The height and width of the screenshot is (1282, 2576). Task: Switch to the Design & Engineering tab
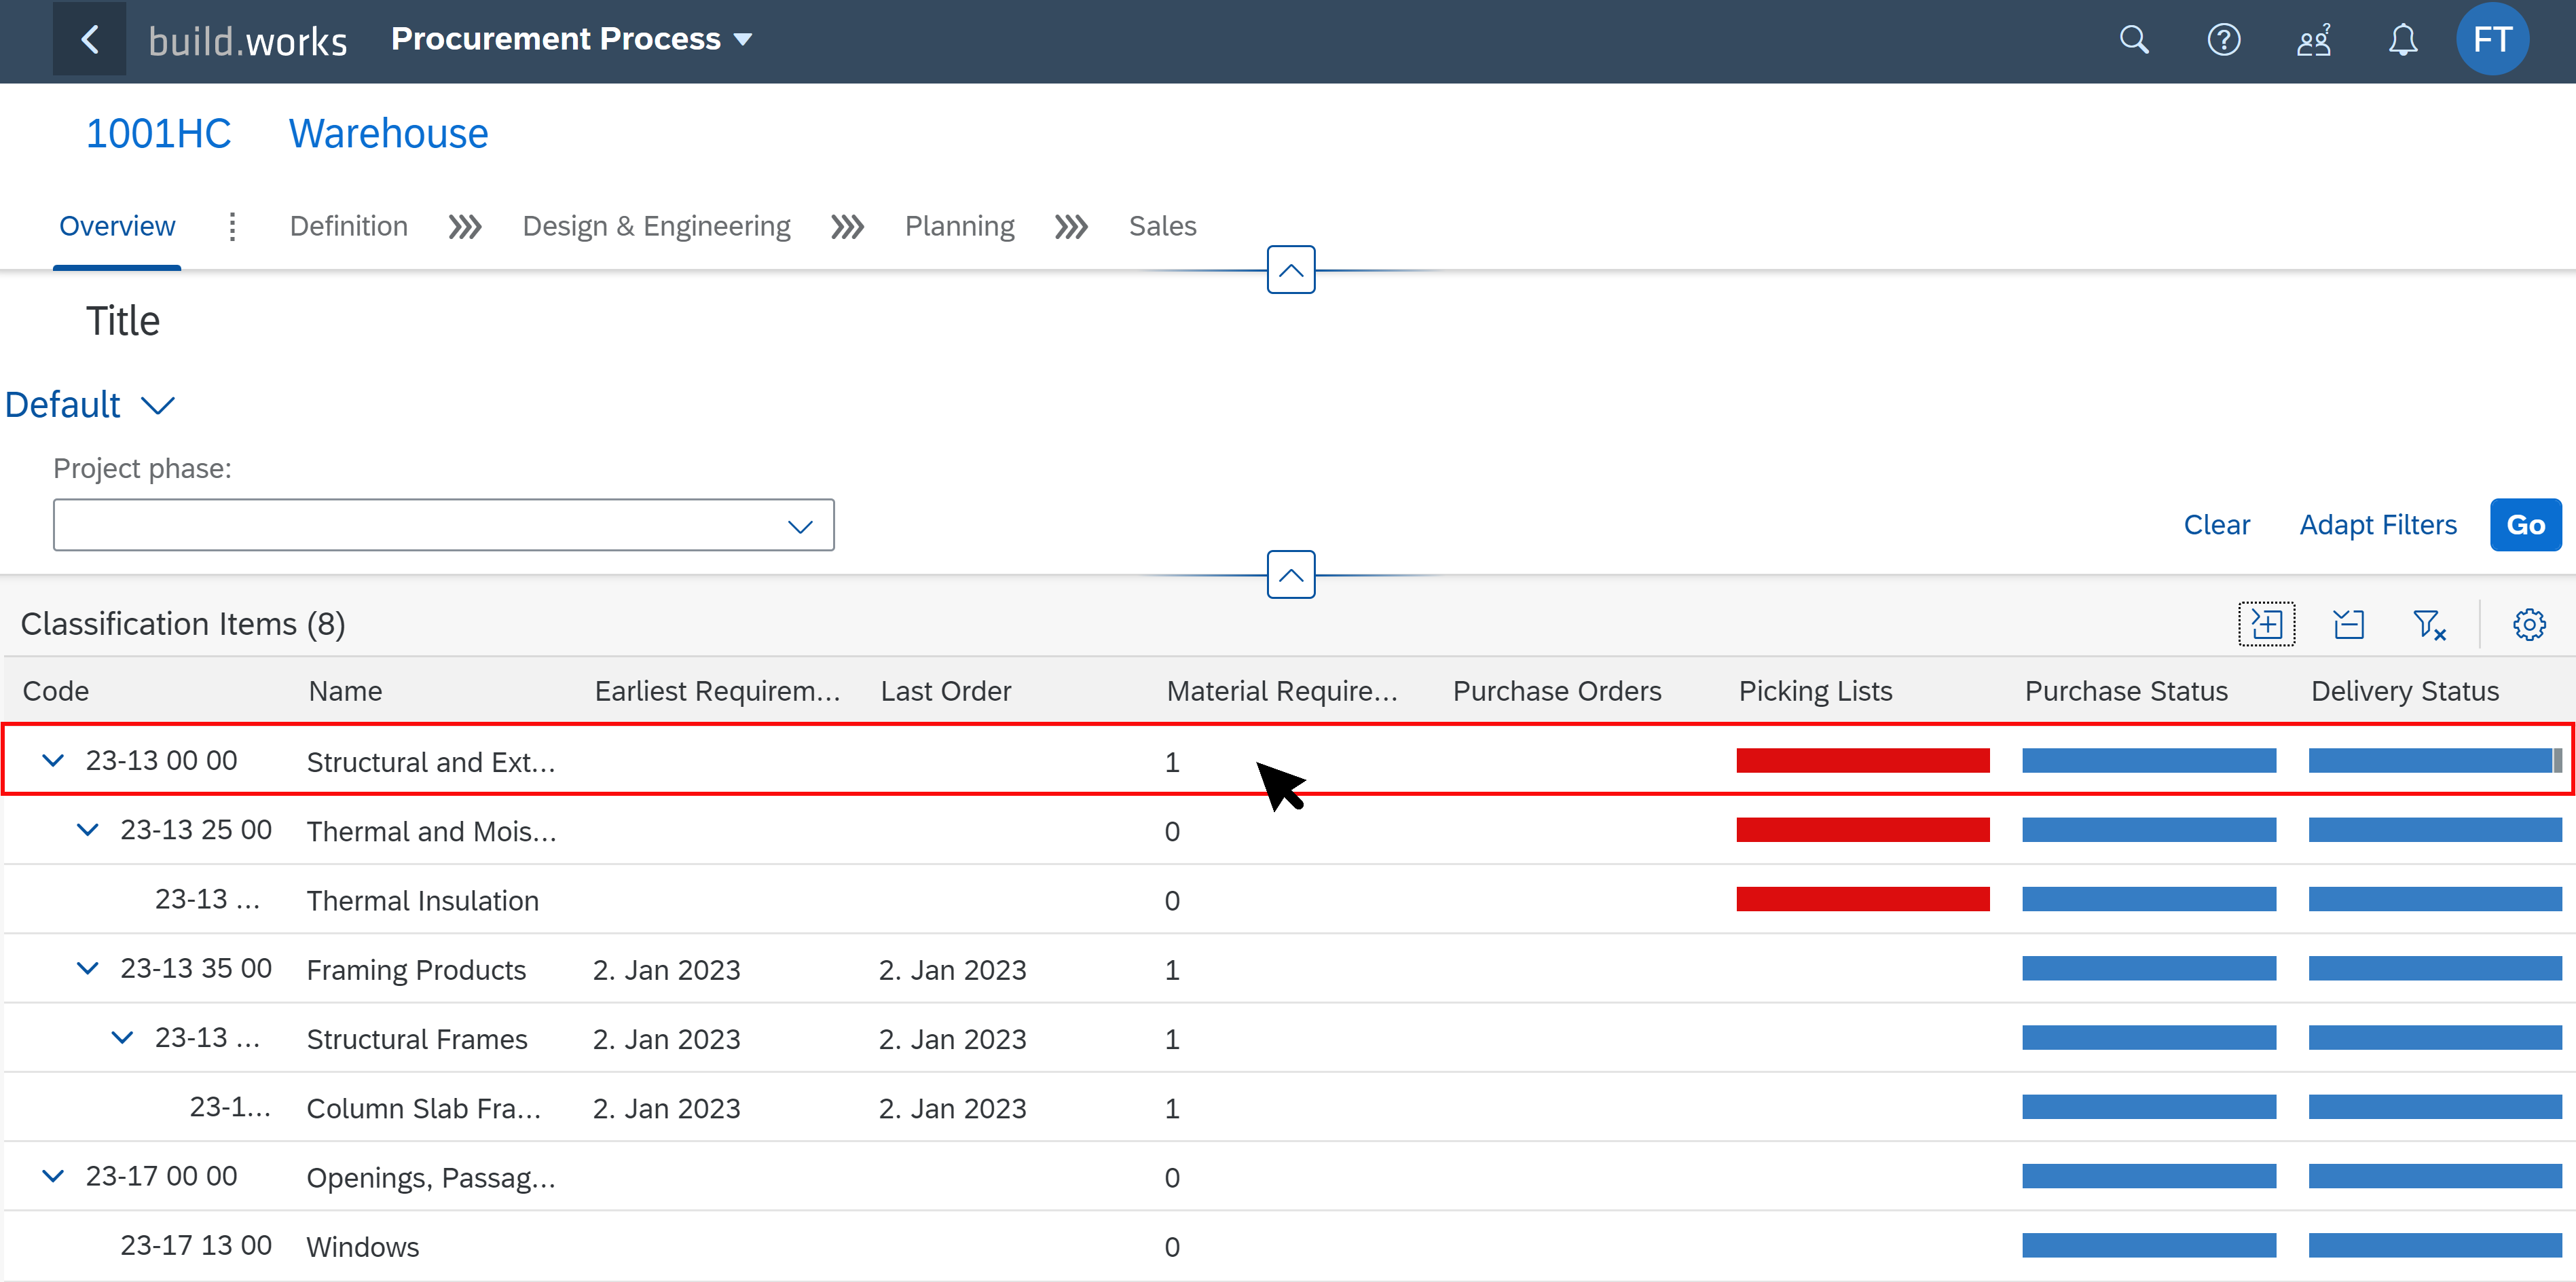pyautogui.click(x=656, y=227)
